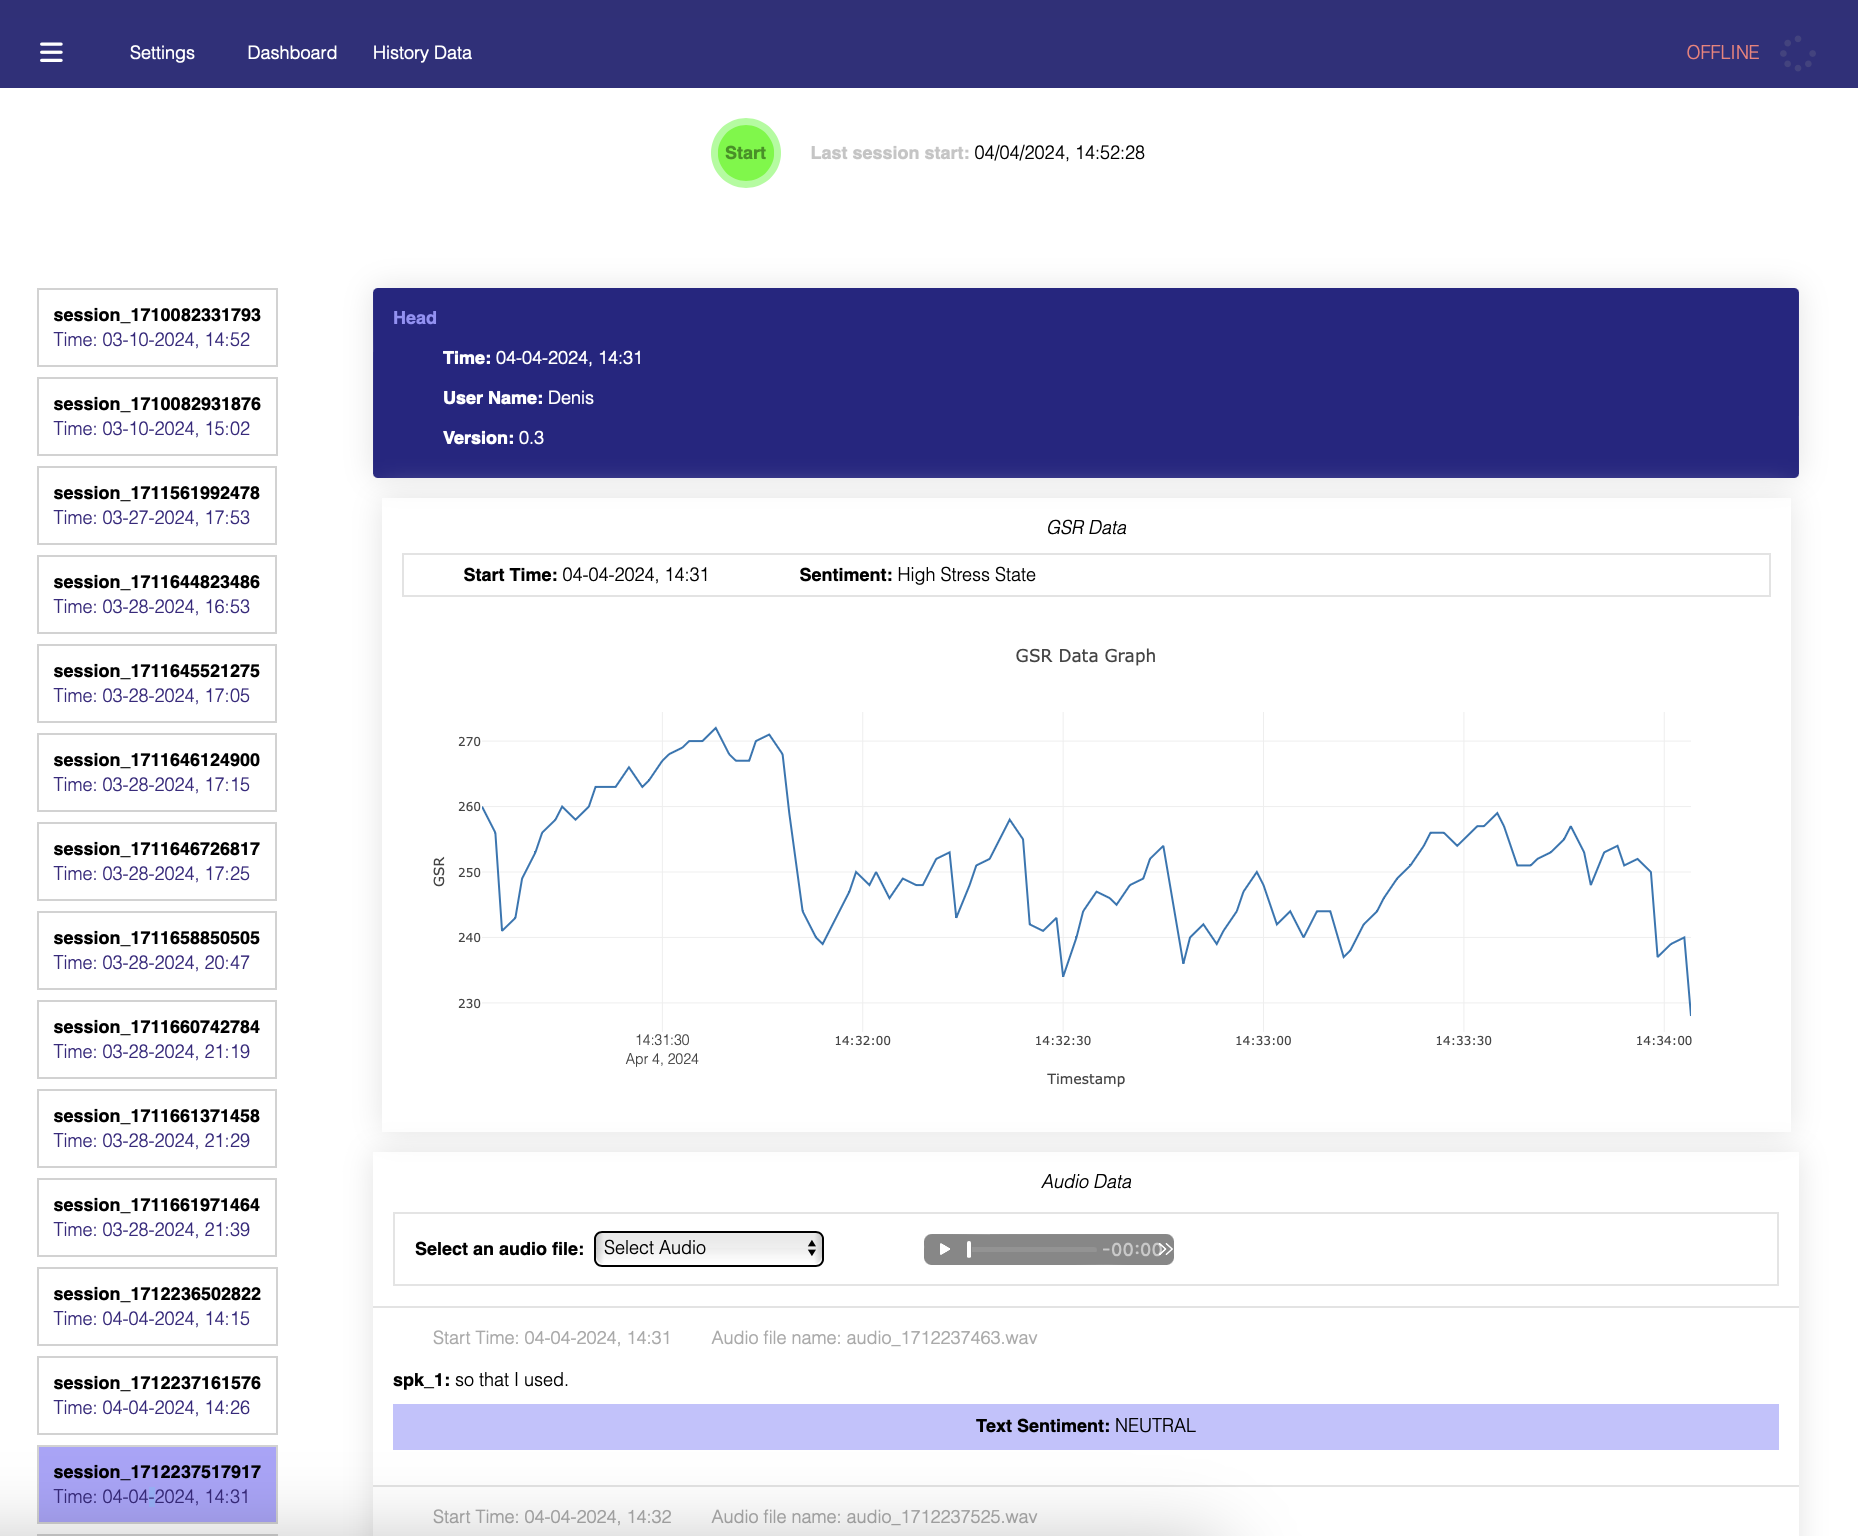
Task: Select session_1710082331793 in the list
Action: [x=157, y=327]
